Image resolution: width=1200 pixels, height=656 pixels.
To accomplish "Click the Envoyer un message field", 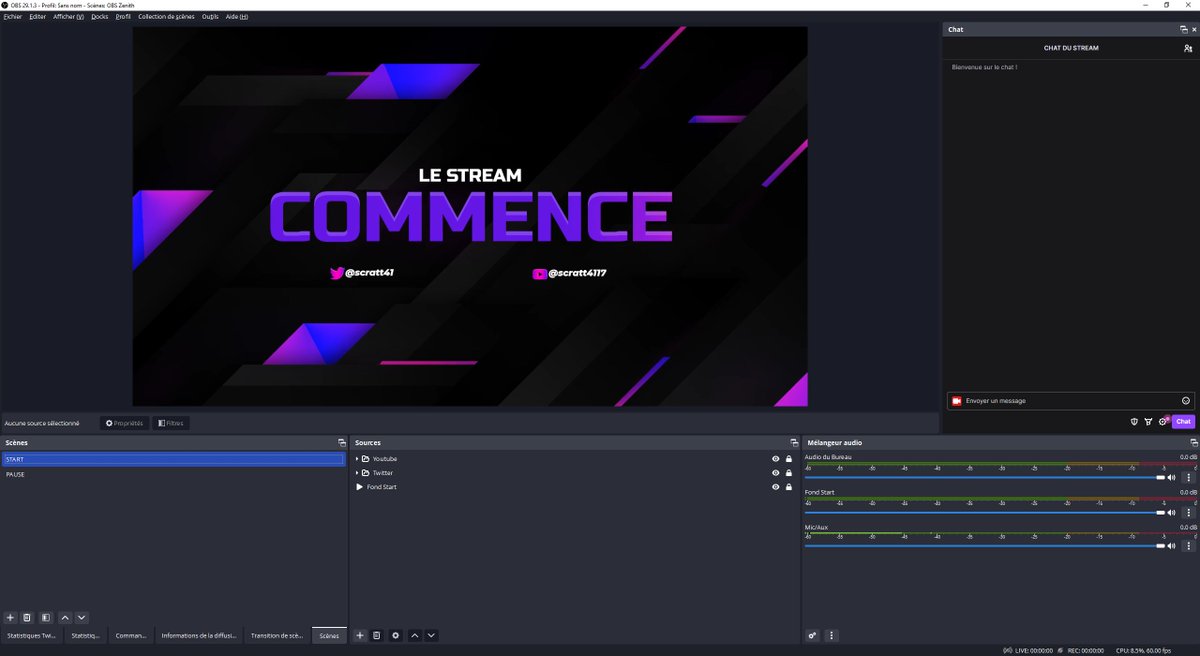I will coord(1070,401).
